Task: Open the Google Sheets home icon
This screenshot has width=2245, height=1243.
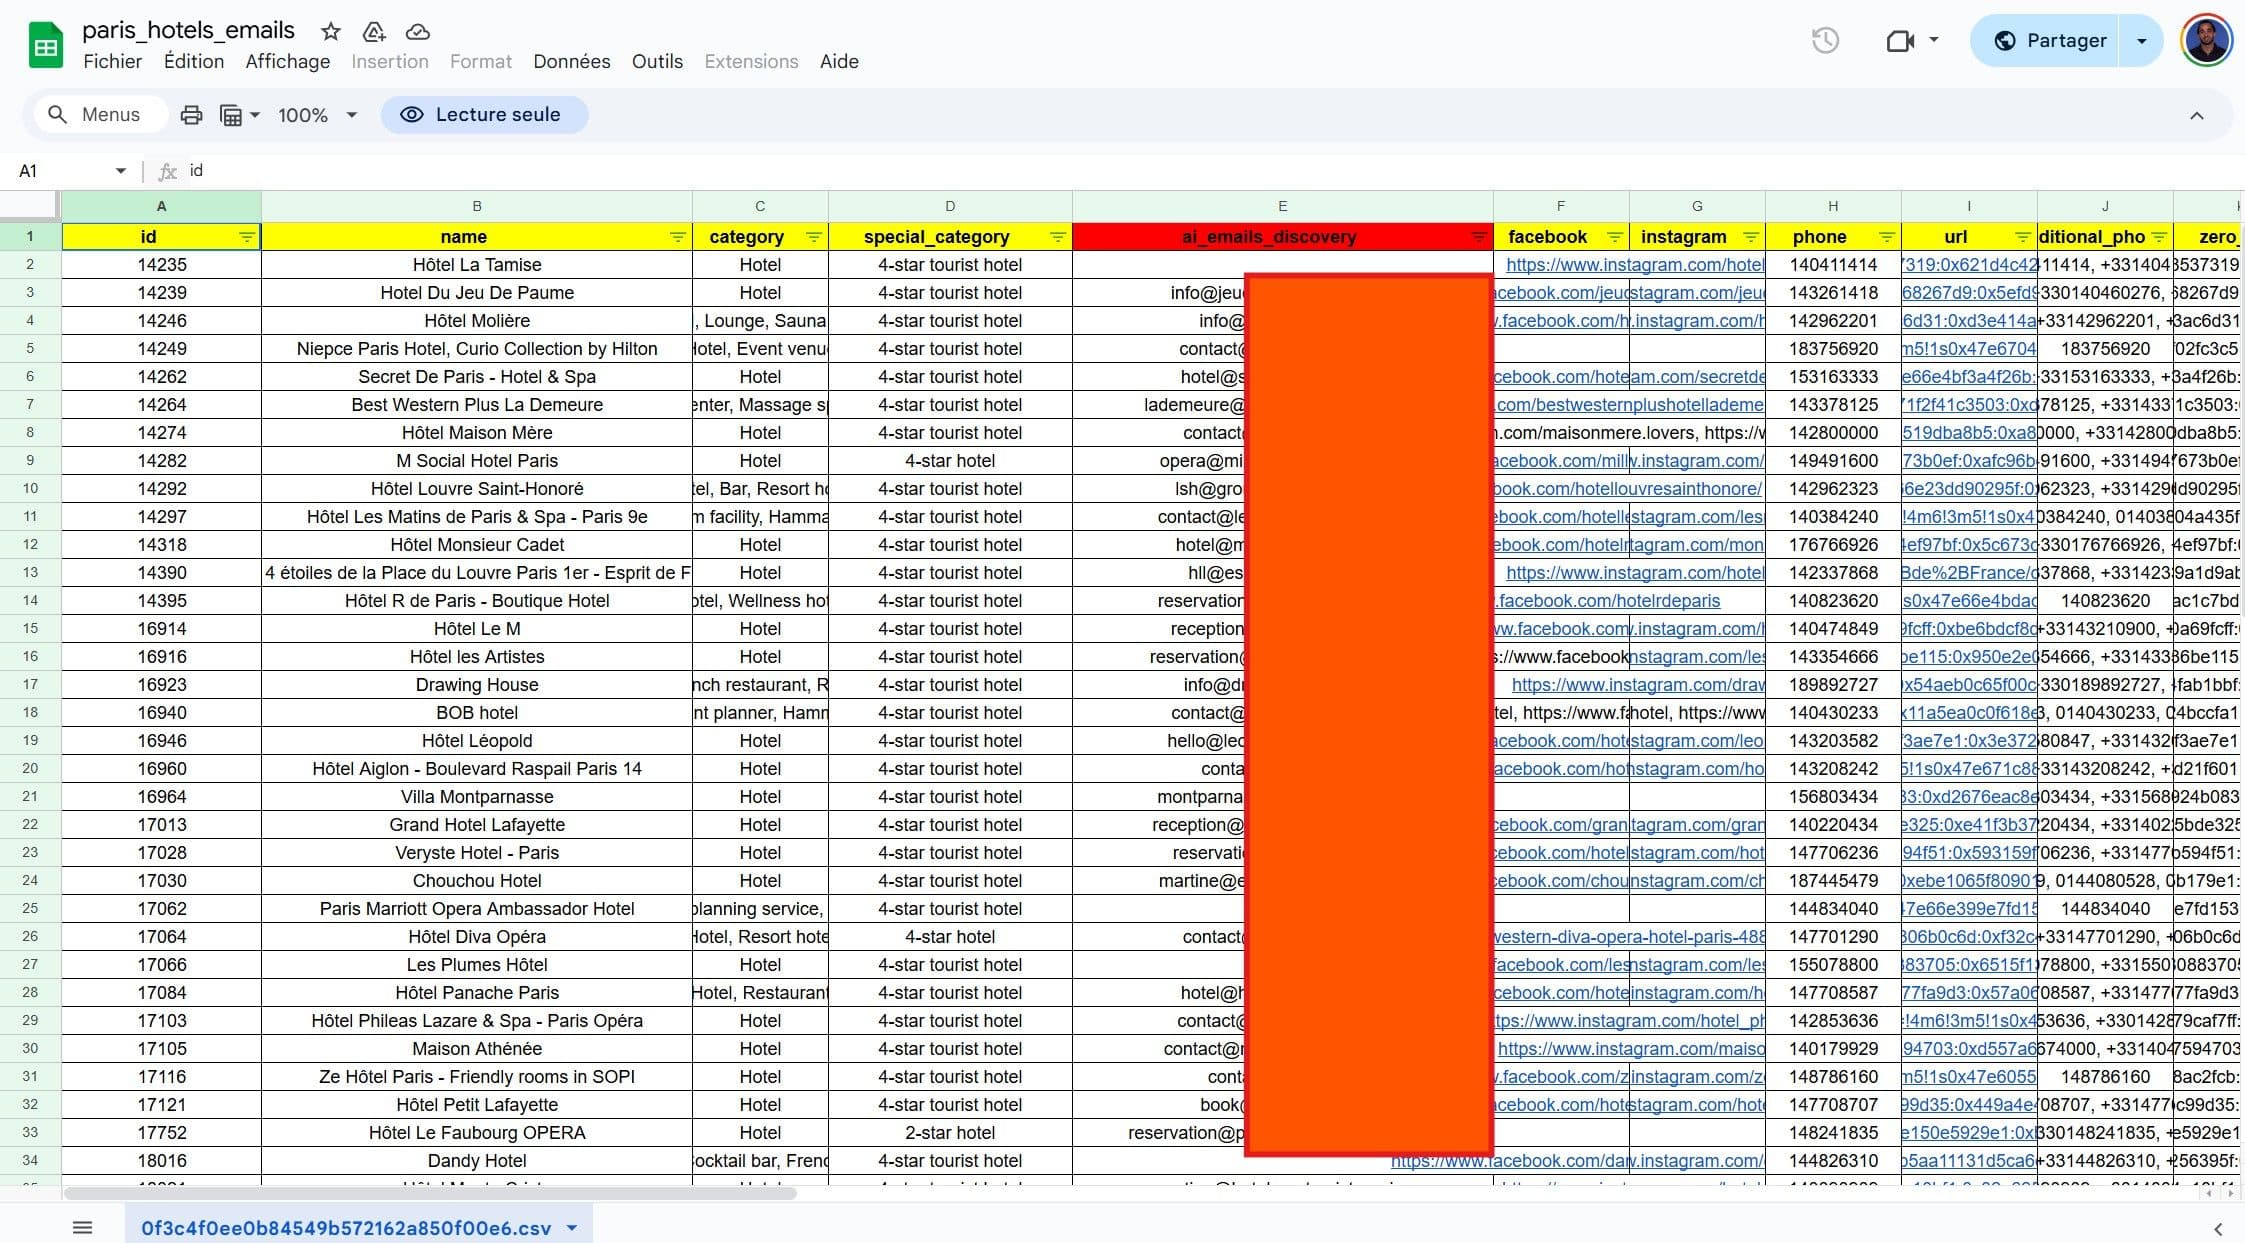Action: point(46,46)
